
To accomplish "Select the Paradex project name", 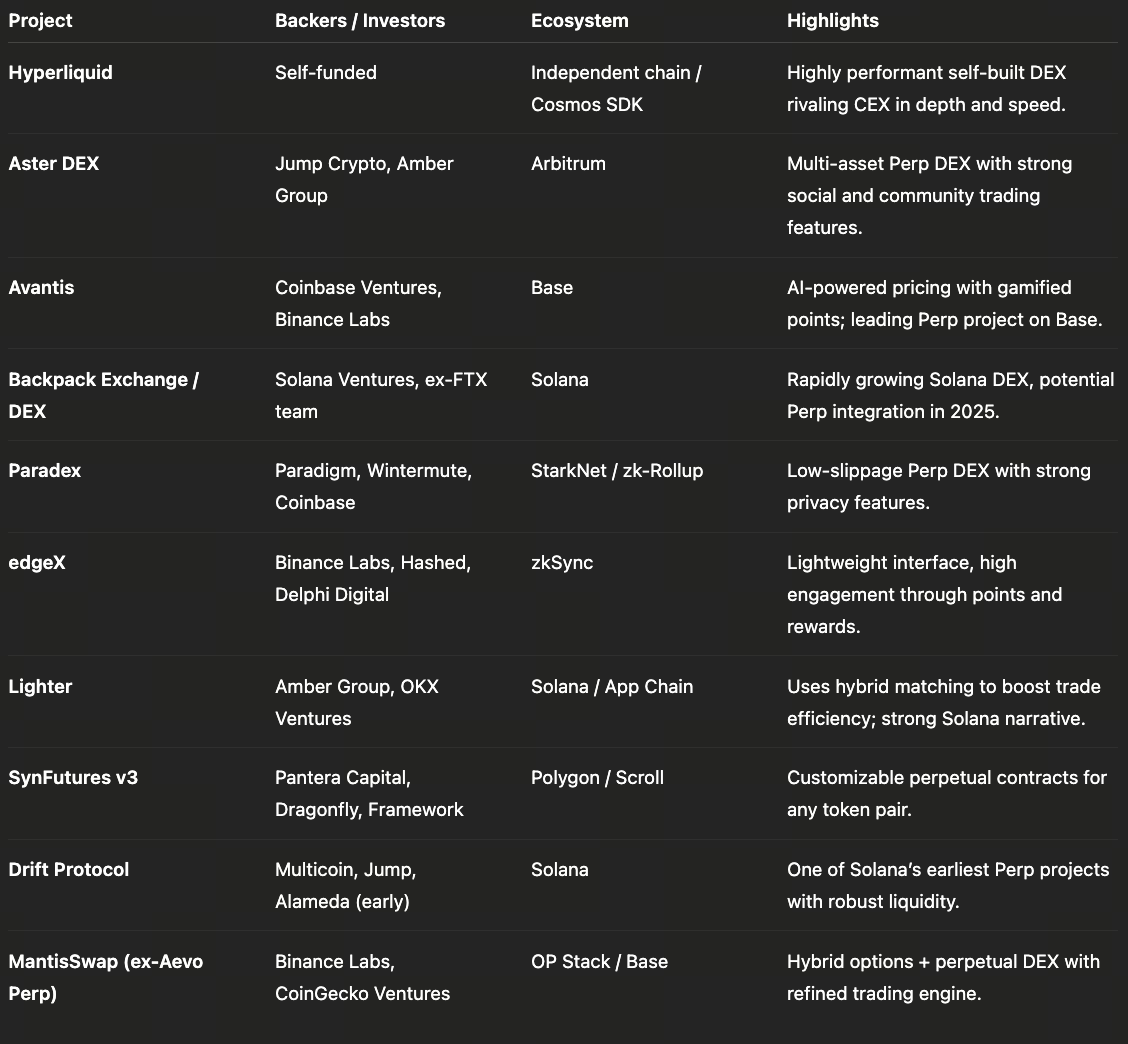I will click(45, 470).
